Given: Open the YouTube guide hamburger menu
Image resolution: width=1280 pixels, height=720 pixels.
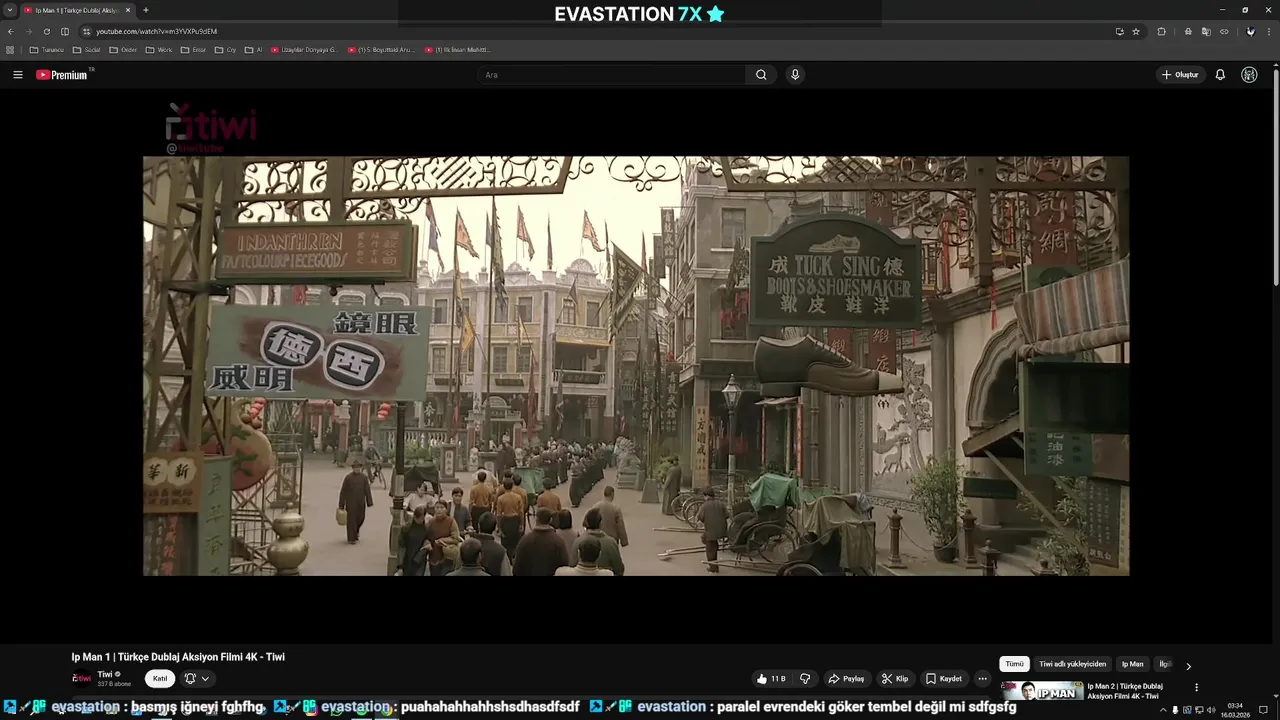Looking at the screenshot, I should tap(17, 75).
